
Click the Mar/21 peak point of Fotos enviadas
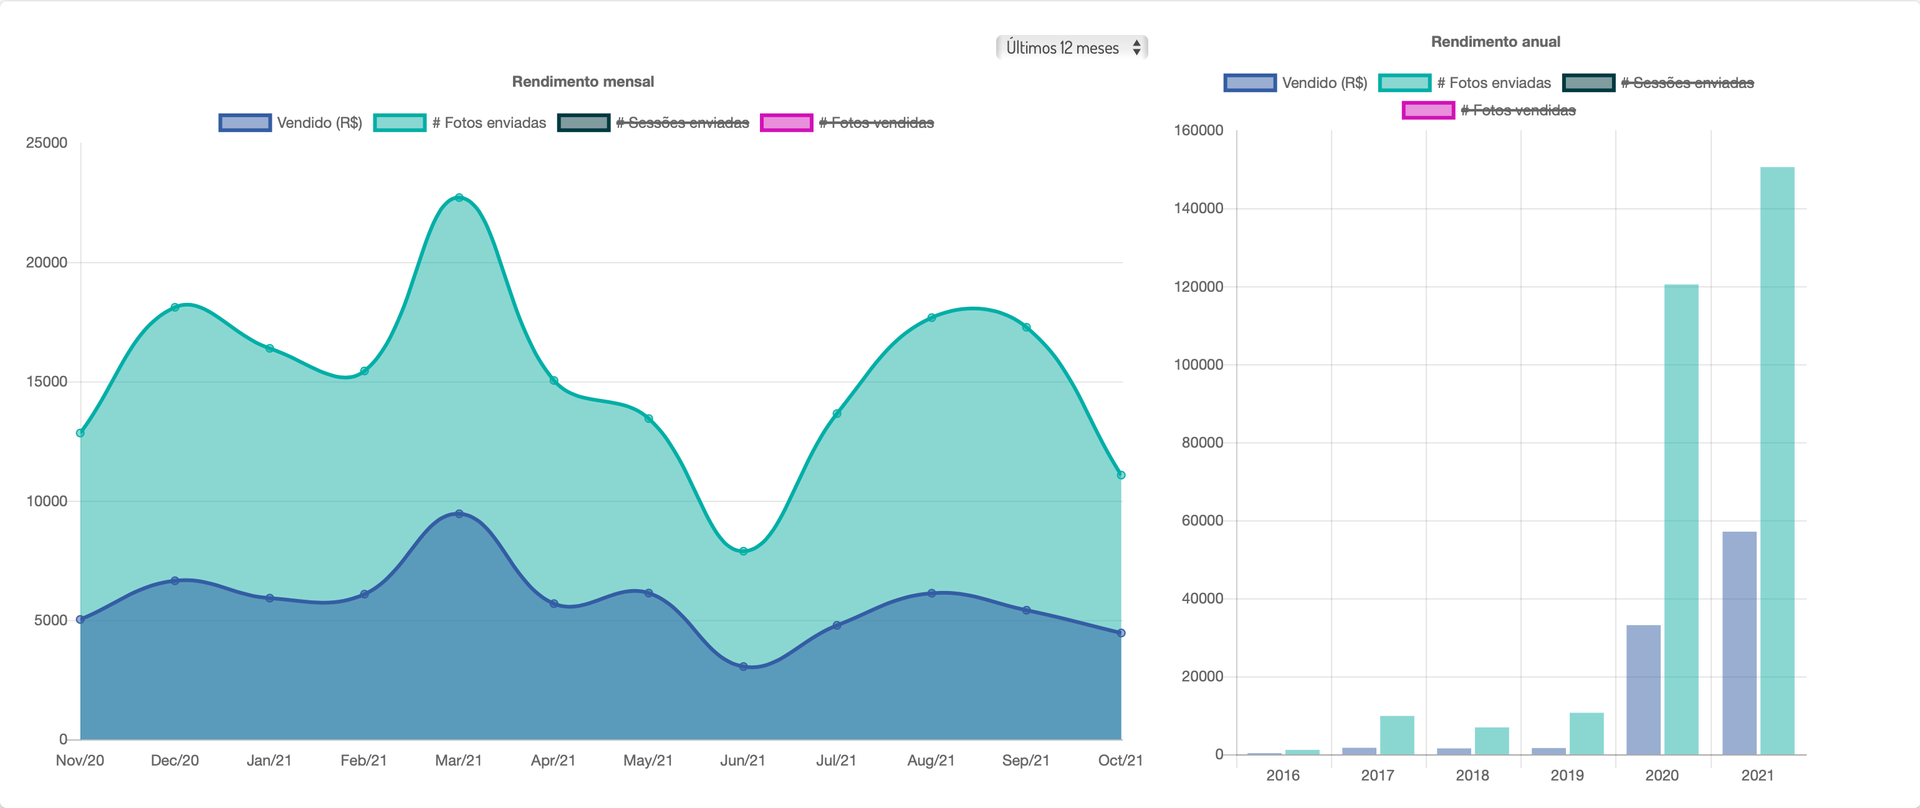point(459,198)
